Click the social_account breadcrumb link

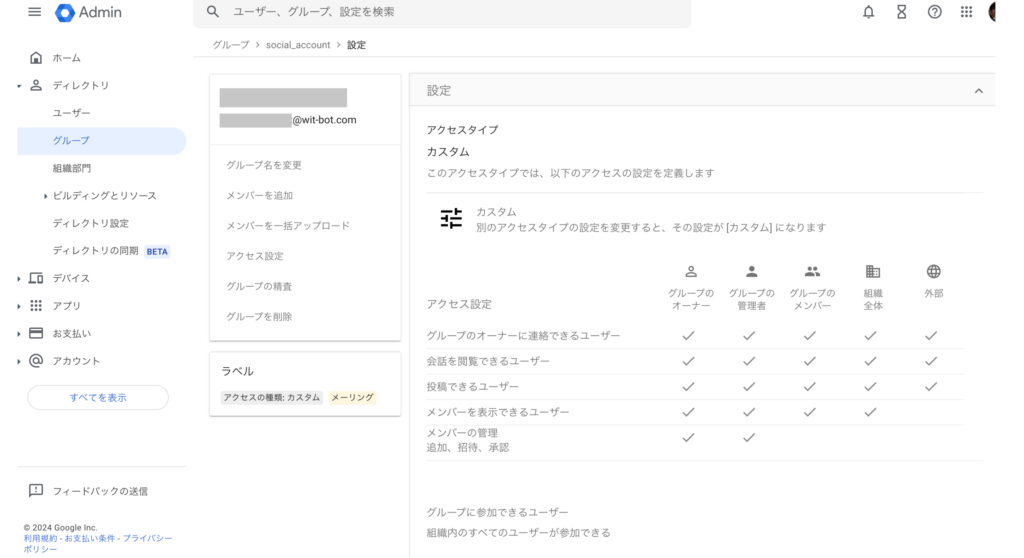tap(298, 45)
